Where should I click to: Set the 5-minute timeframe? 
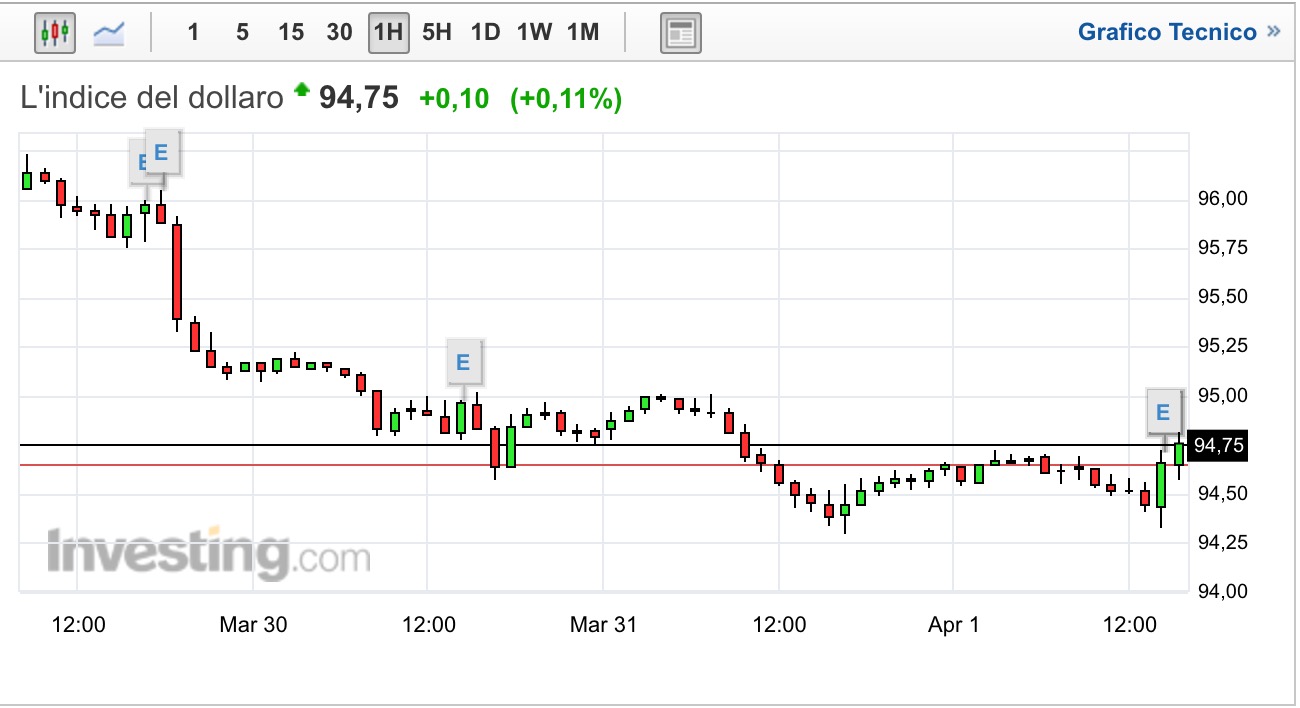(242, 32)
